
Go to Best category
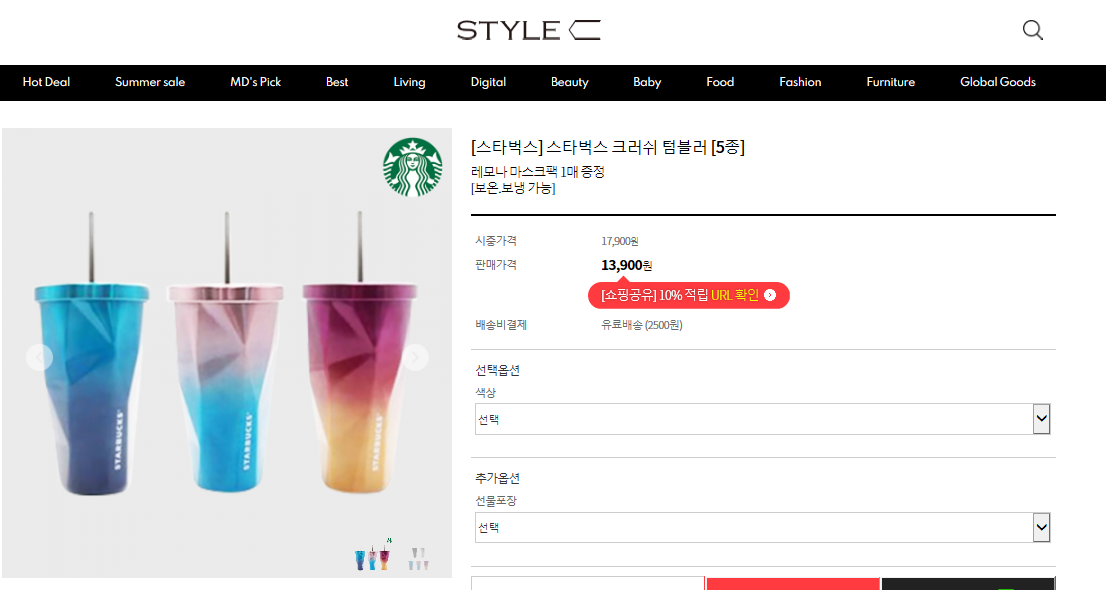pos(337,82)
